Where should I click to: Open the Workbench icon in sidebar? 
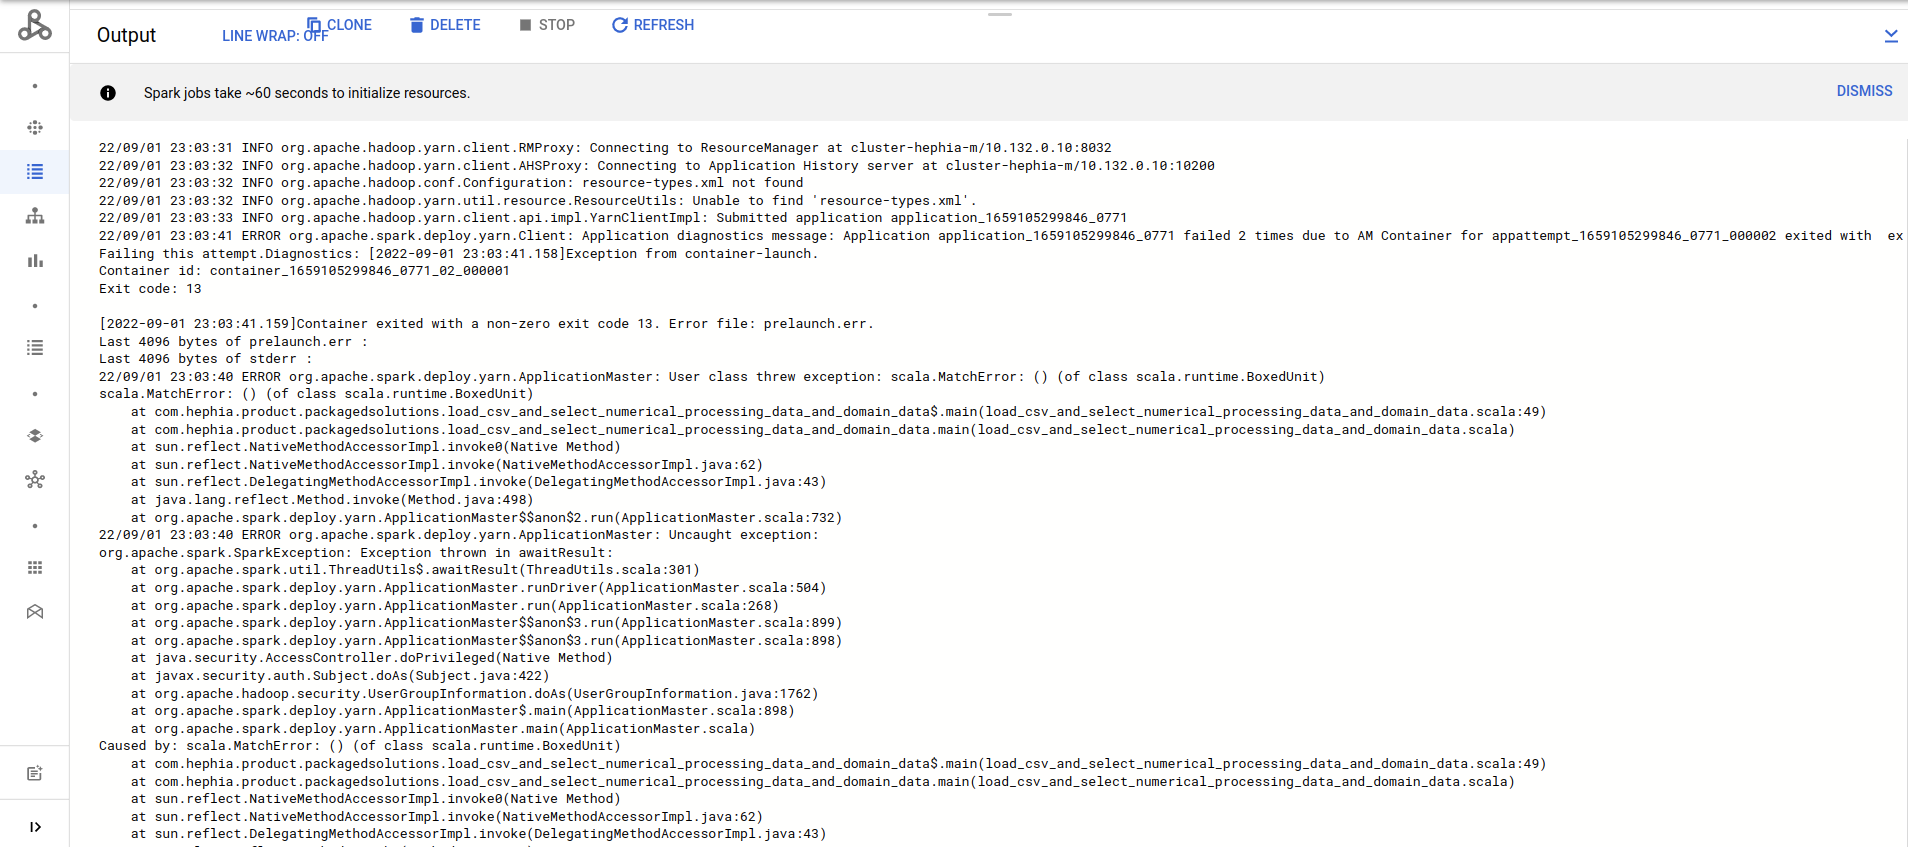click(x=35, y=612)
